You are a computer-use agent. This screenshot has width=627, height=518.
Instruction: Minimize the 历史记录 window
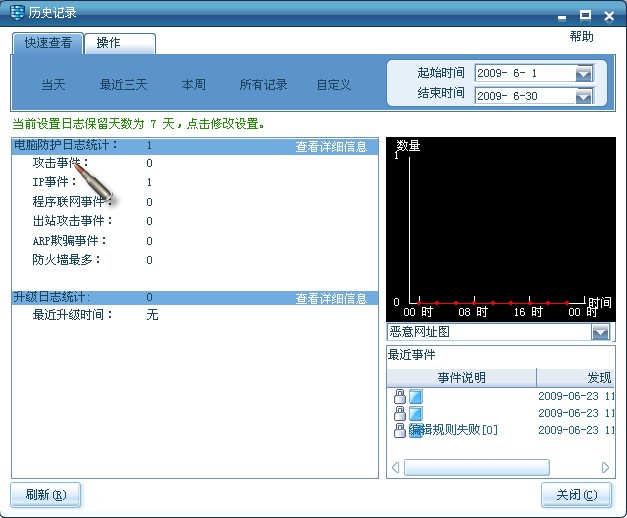tap(562, 17)
